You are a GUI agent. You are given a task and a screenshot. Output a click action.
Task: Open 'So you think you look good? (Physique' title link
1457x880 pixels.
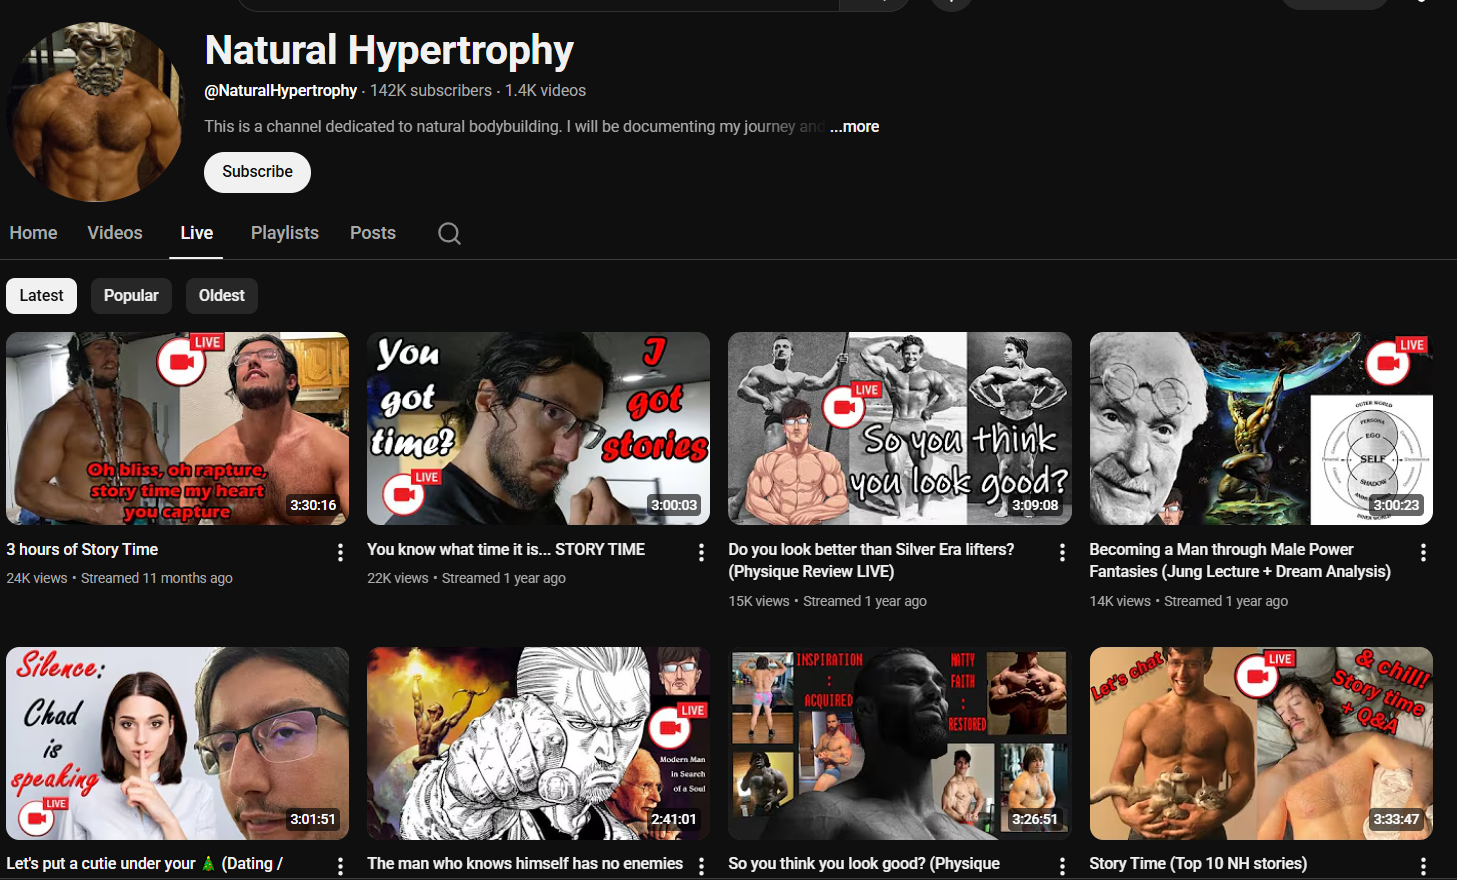(864, 863)
